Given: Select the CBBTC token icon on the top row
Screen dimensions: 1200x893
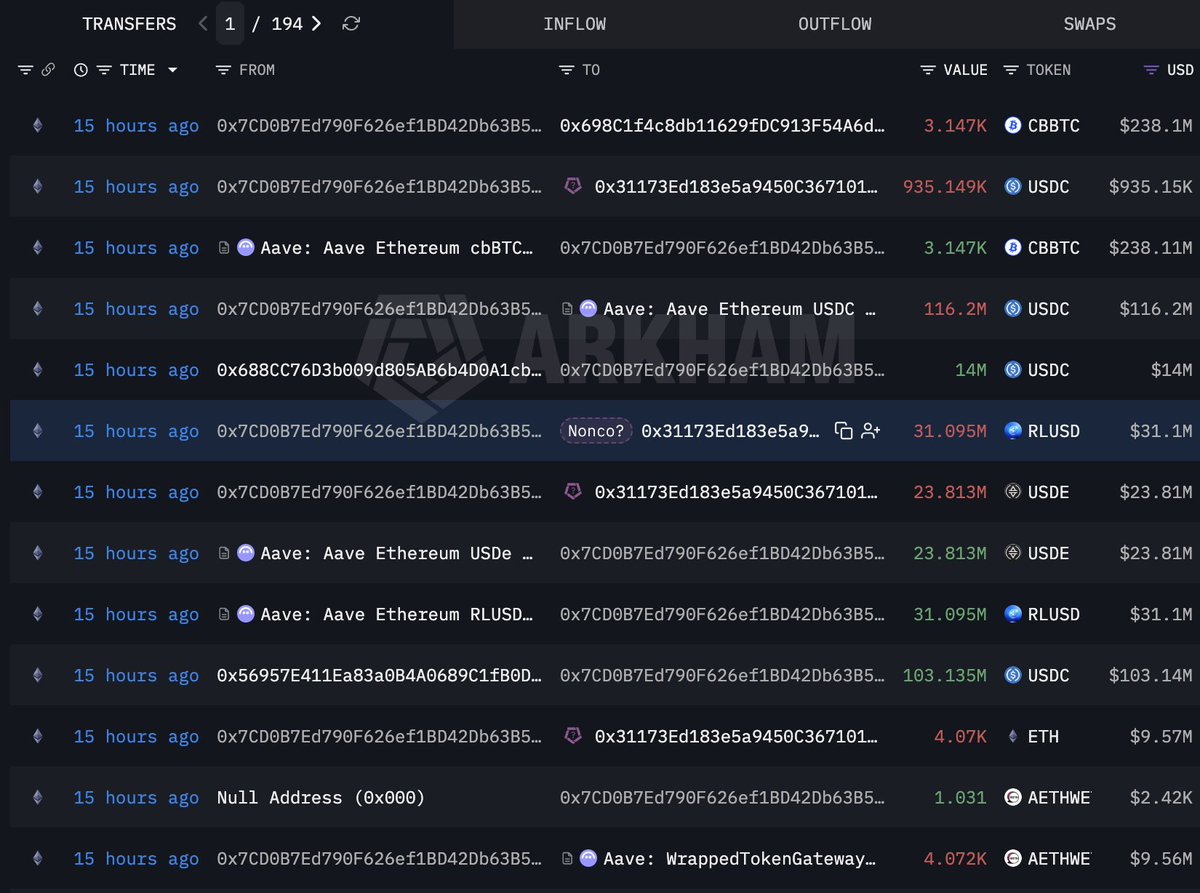Looking at the screenshot, I should point(1013,126).
